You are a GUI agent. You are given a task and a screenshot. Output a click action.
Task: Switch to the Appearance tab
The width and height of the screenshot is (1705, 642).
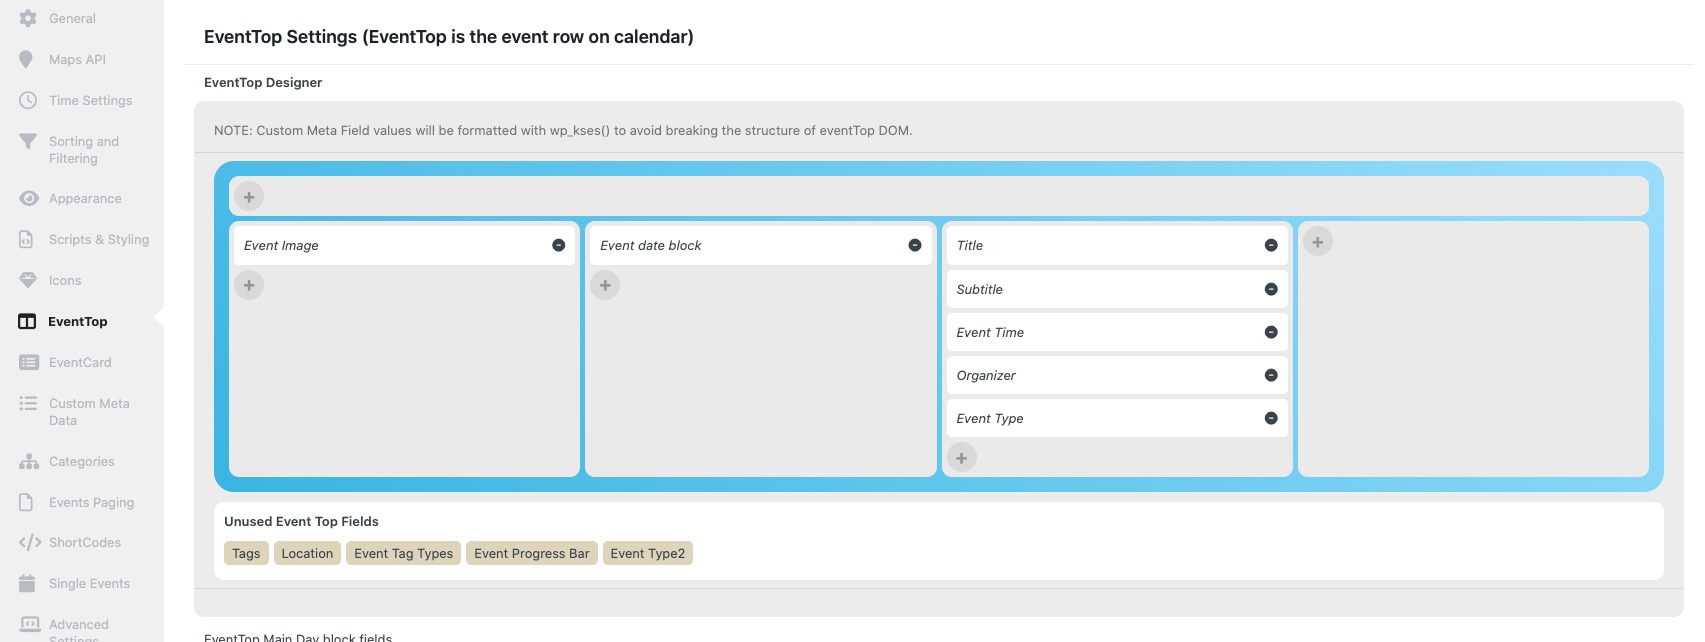[85, 198]
